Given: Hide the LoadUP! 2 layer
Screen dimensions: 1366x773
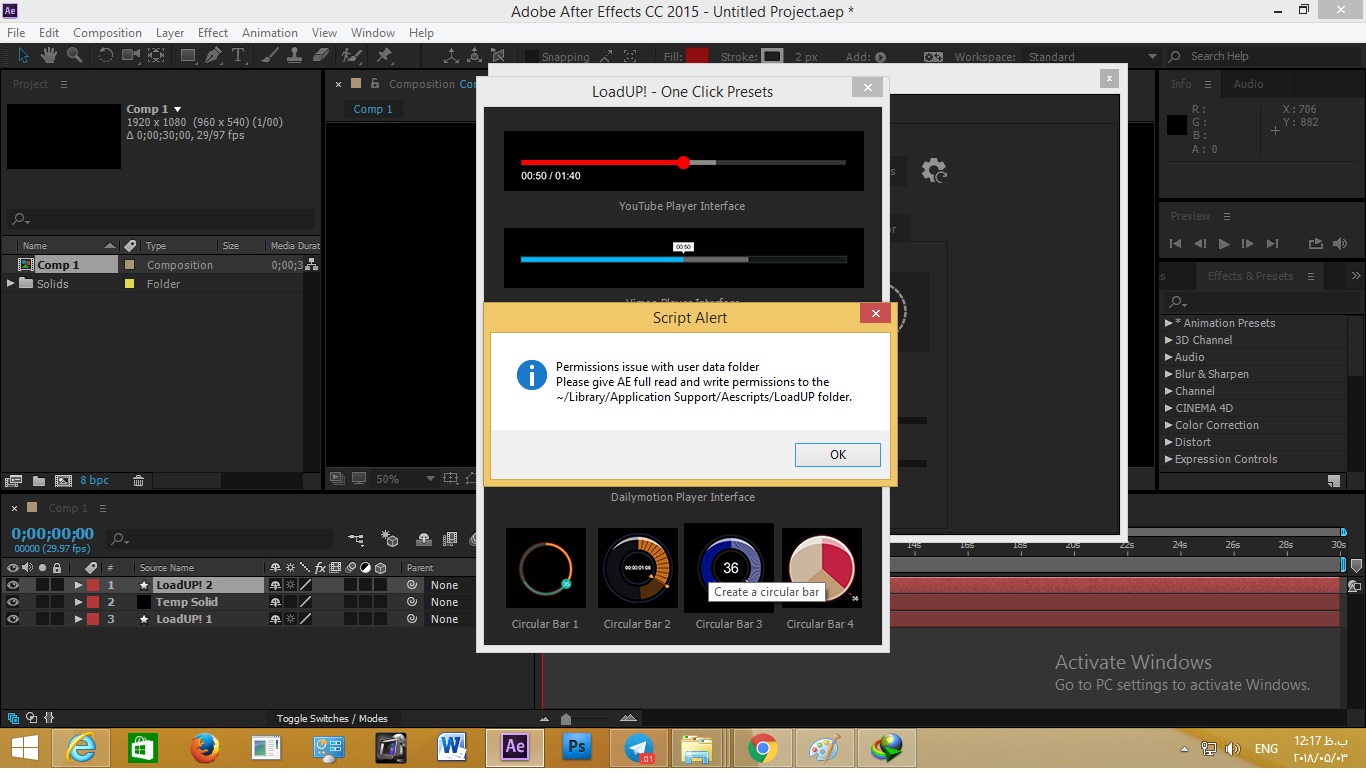Looking at the screenshot, I should [13, 585].
